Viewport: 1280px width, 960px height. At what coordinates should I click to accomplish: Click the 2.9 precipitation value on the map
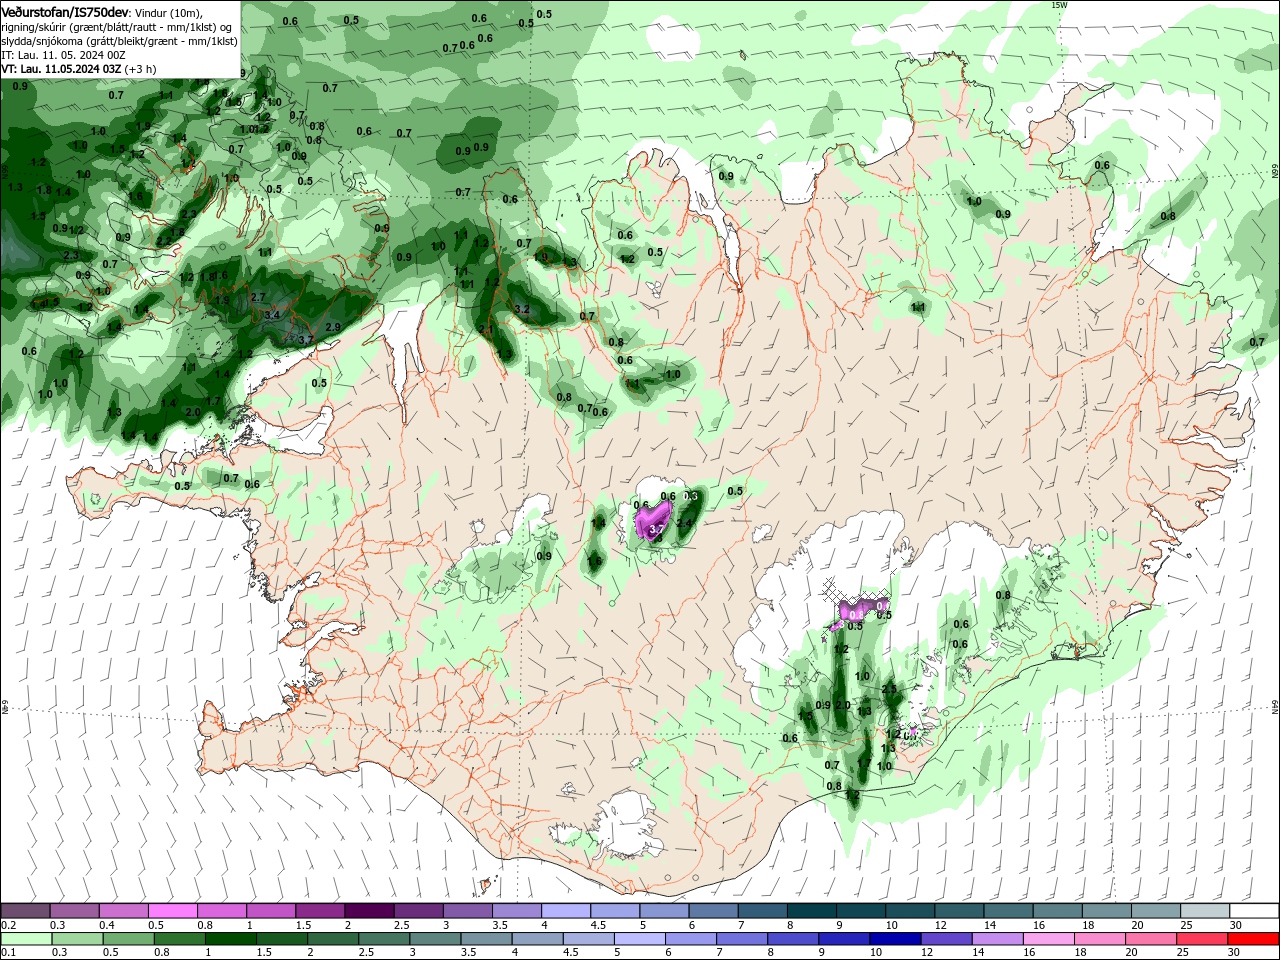[x=333, y=327]
